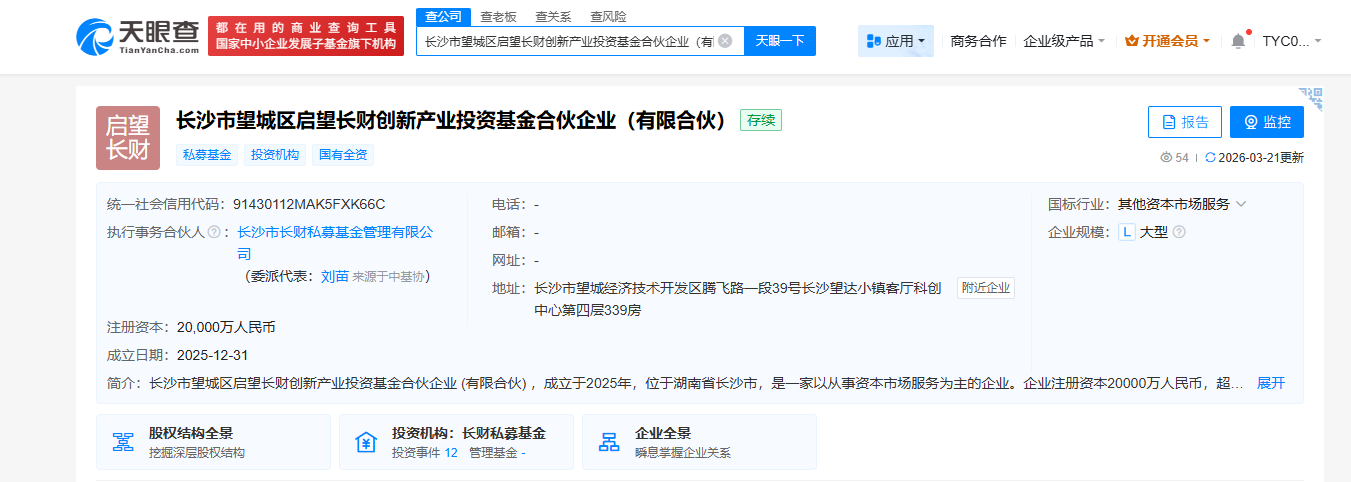Image resolution: width=1351 pixels, height=482 pixels.
Task: Click the 报告 report button
Action: [1185, 122]
